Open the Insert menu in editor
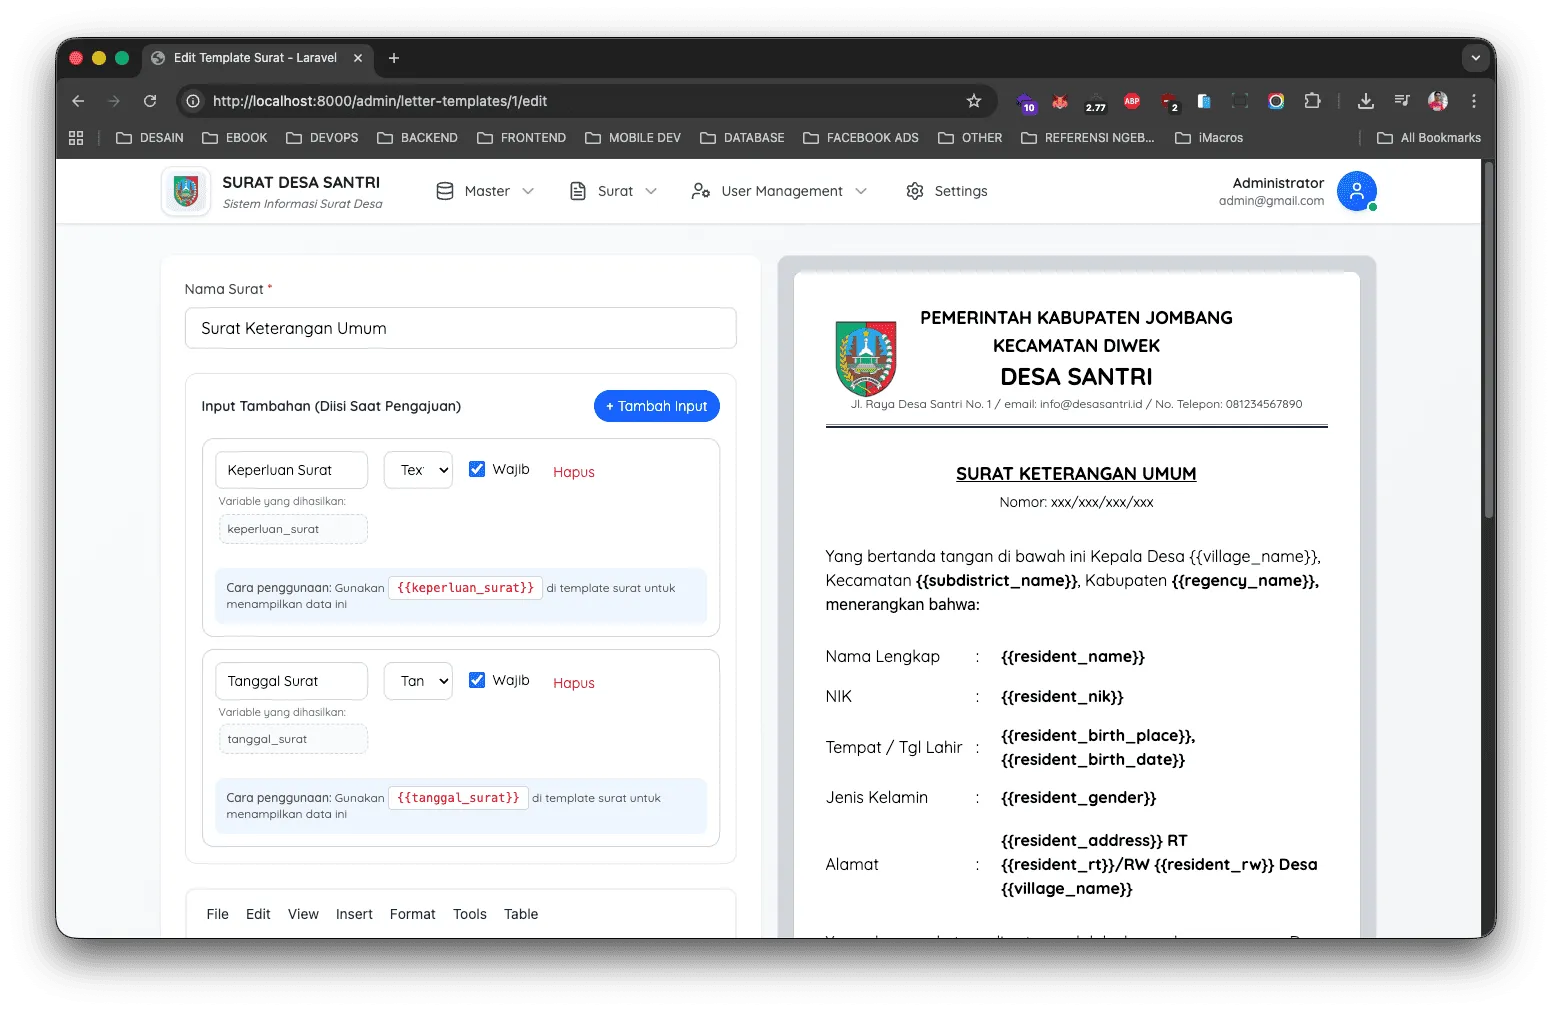Screen dimensions: 1552x1012 (x=354, y=914)
